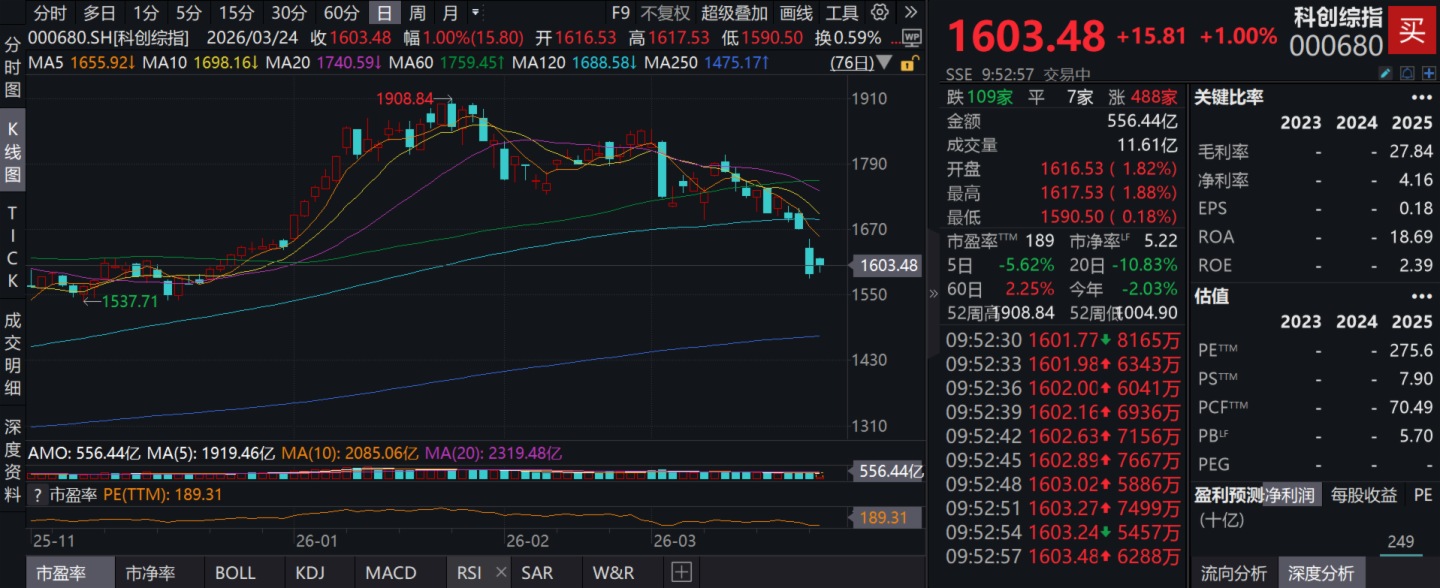
Task: Open chart settings gear icon
Action: (x=880, y=13)
